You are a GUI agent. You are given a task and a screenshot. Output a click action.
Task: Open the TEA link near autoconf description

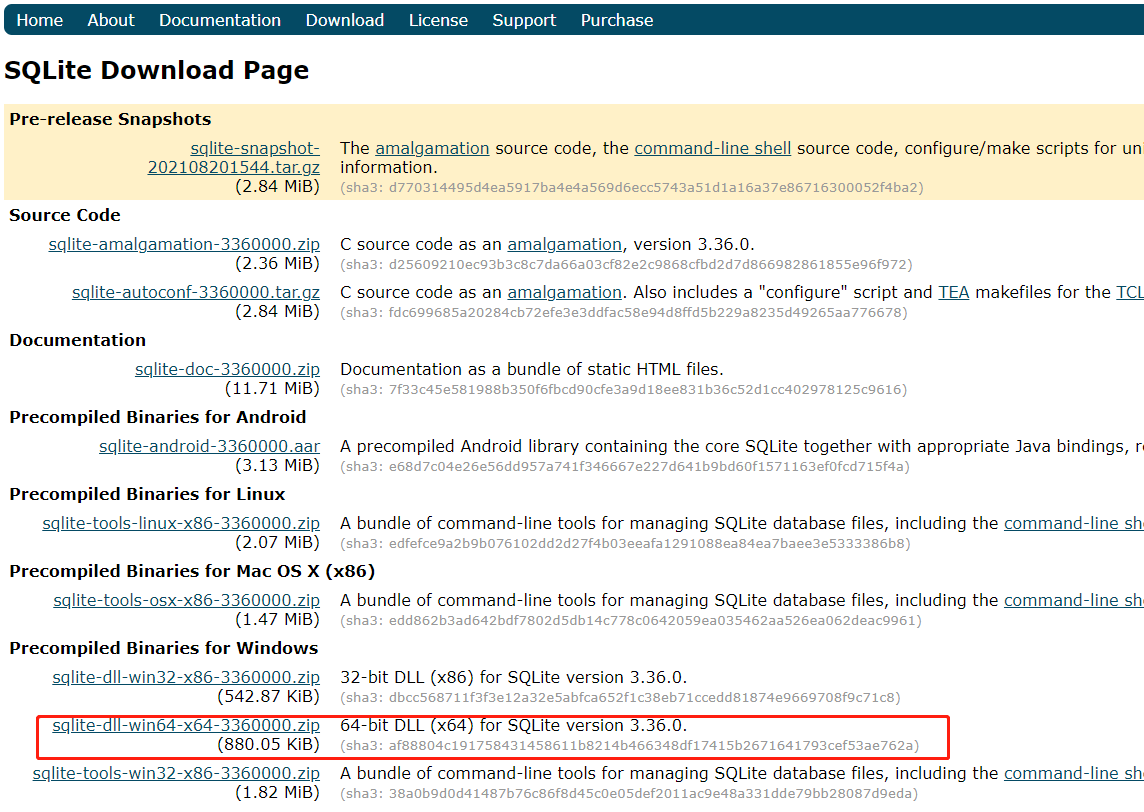coord(953,292)
